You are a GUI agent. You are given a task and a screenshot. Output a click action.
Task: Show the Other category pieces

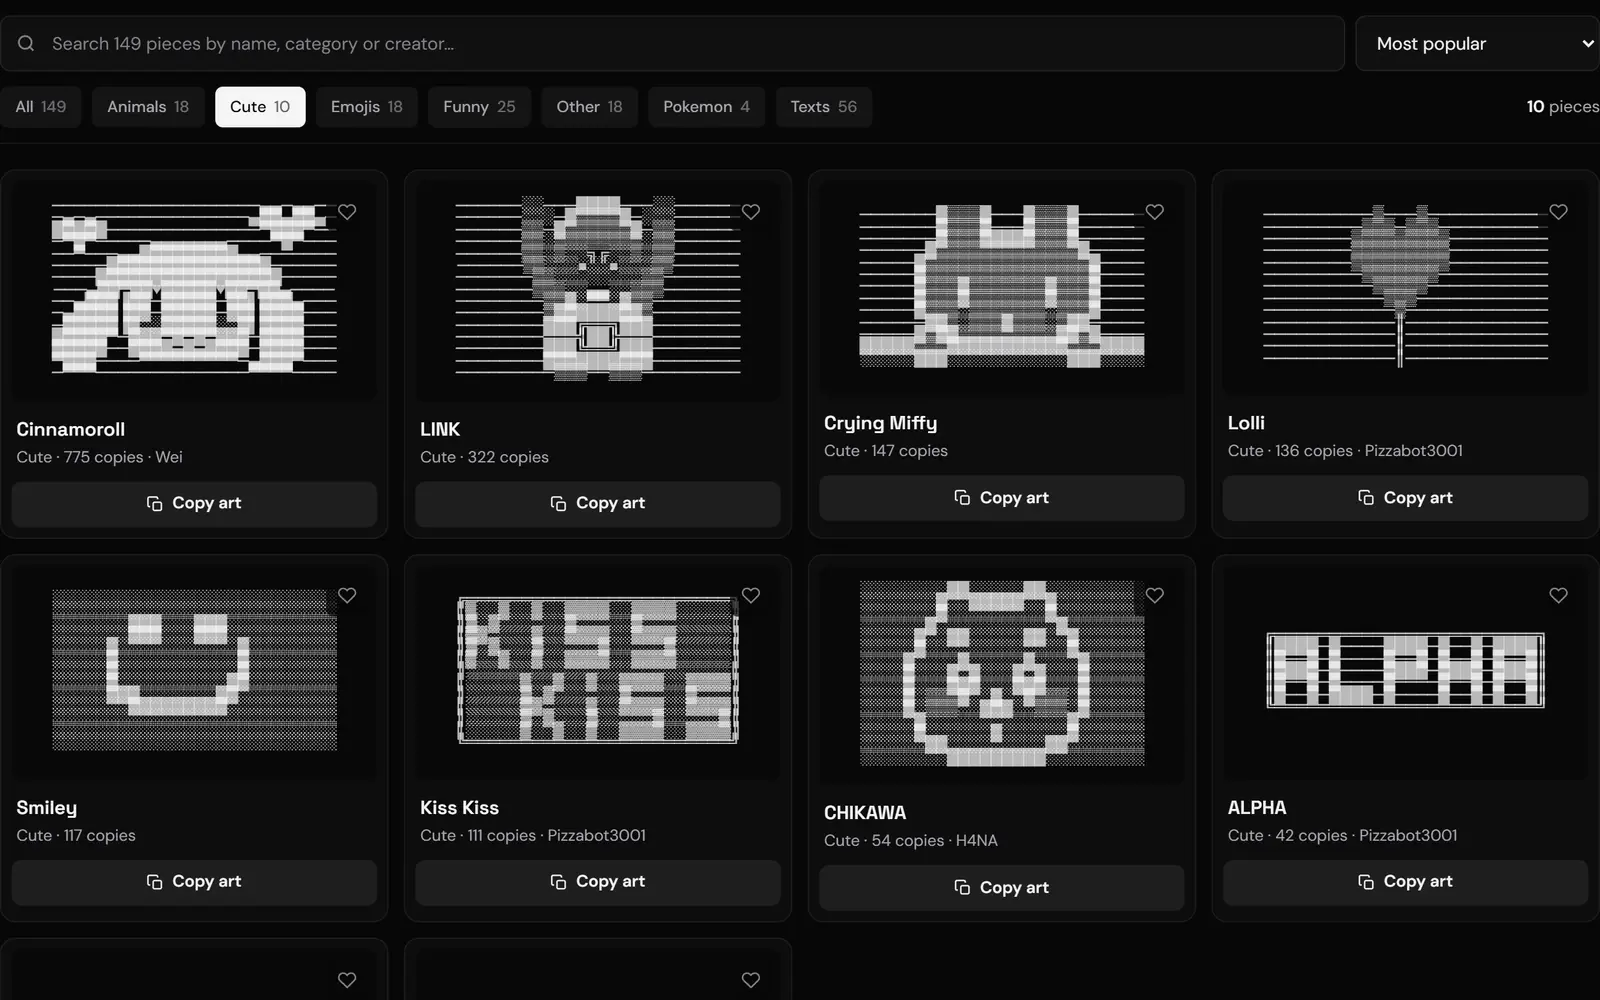point(589,107)
